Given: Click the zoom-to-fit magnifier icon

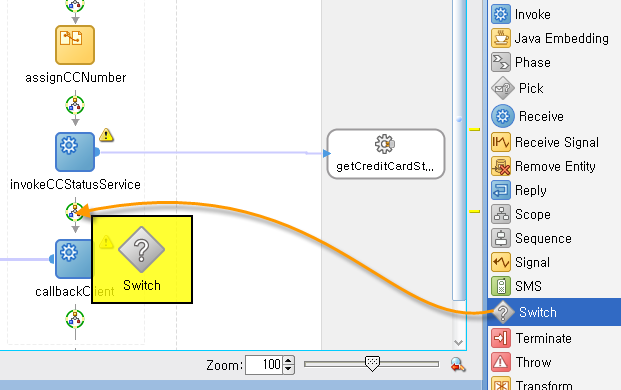Looking at the screenshot, I should (457, 364).
